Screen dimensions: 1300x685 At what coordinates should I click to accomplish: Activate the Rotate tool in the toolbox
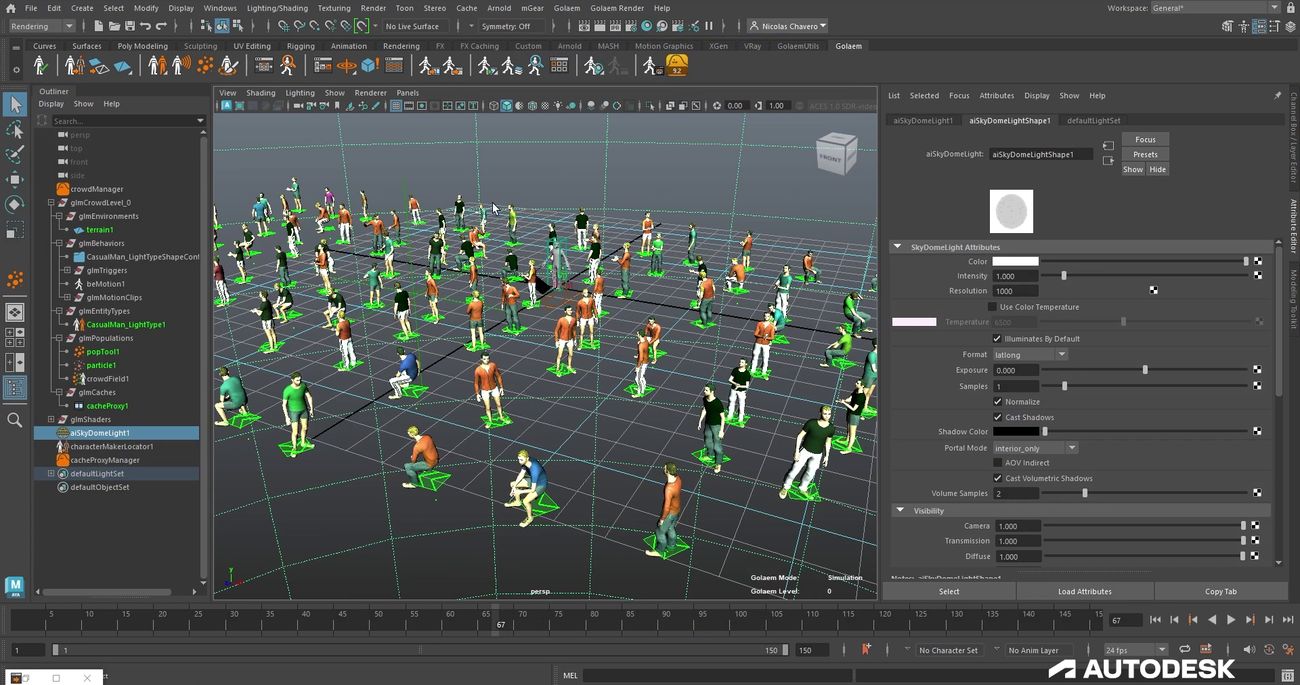(x=15, y=205)
